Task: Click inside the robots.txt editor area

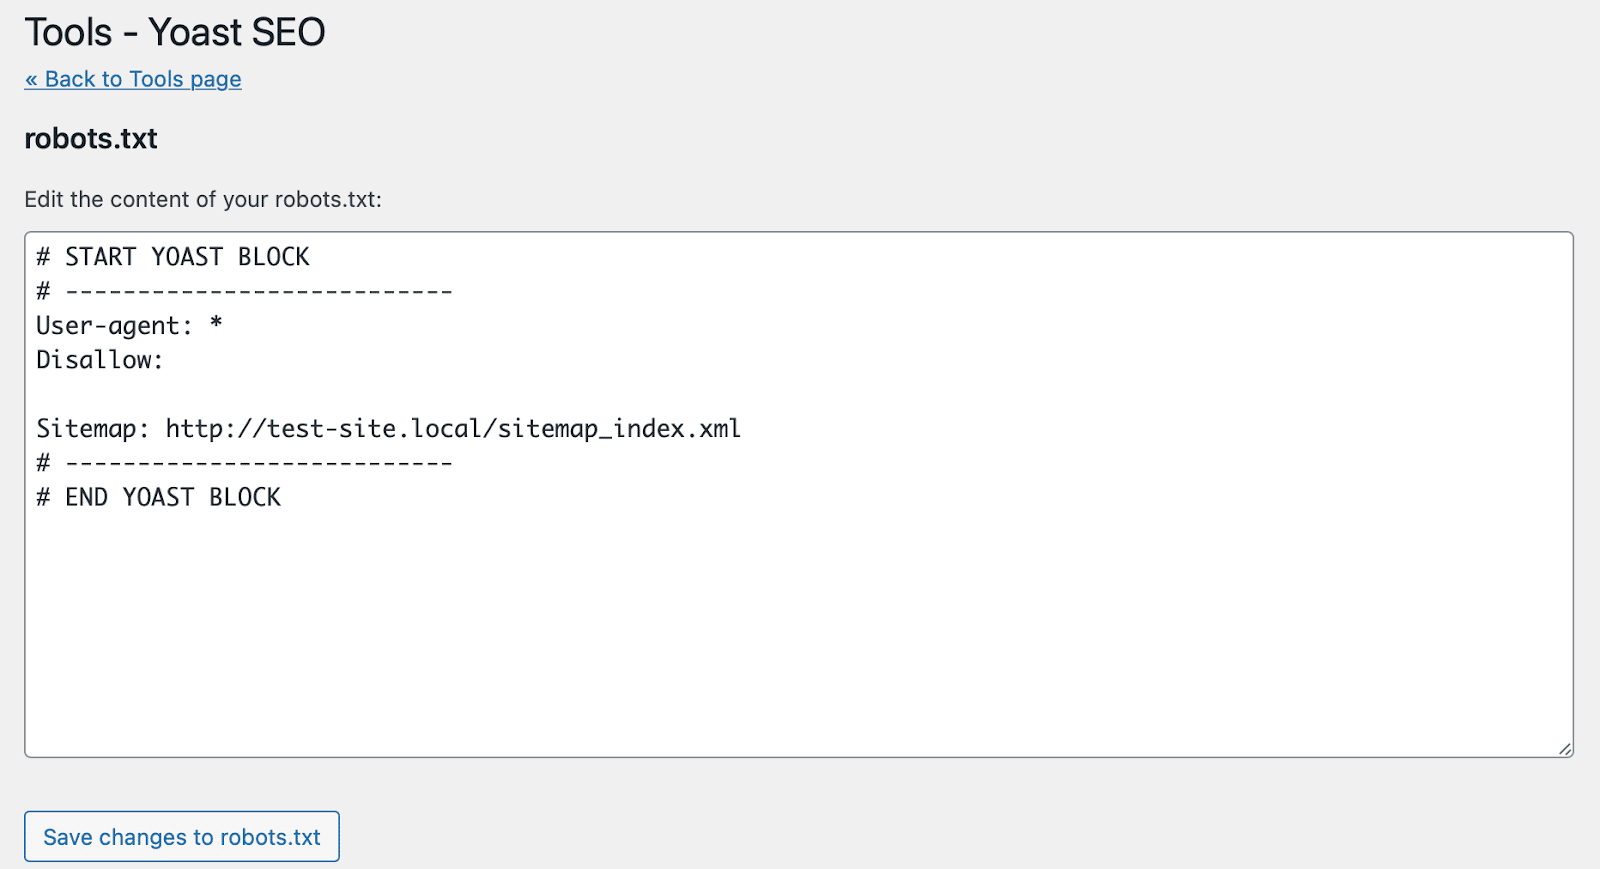Action: coord(700,600)
